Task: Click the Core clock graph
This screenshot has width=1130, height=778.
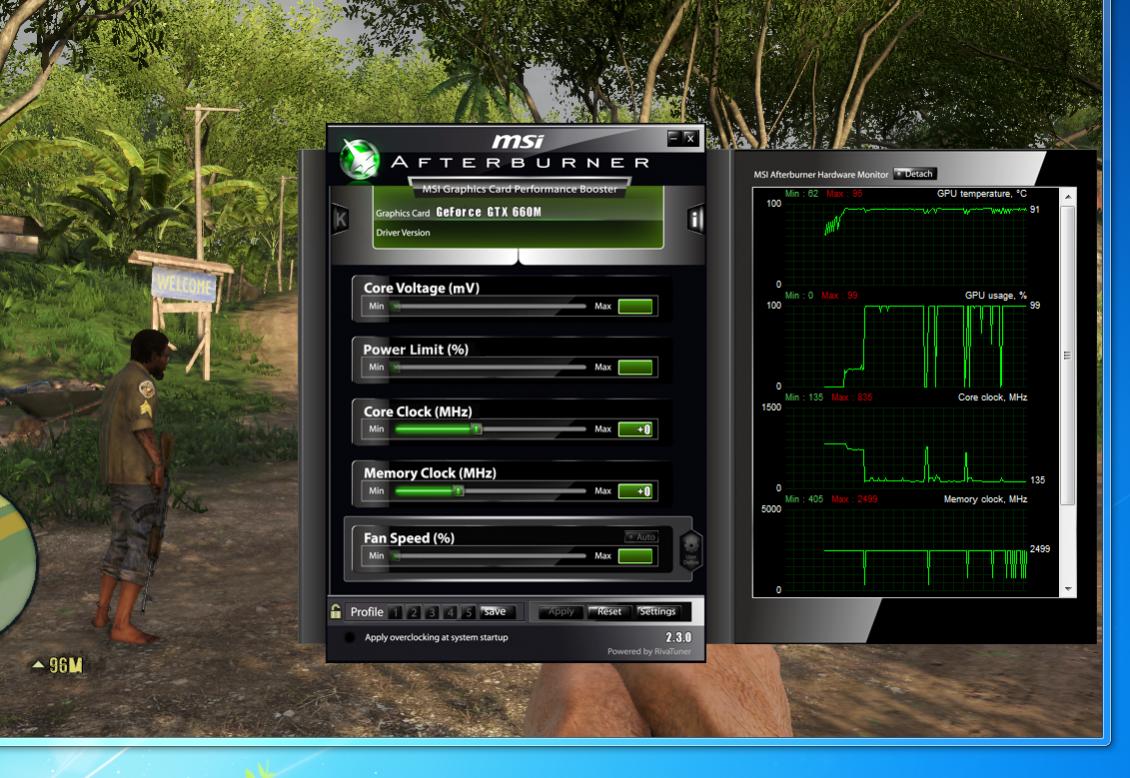Action: tap(906, 447)
